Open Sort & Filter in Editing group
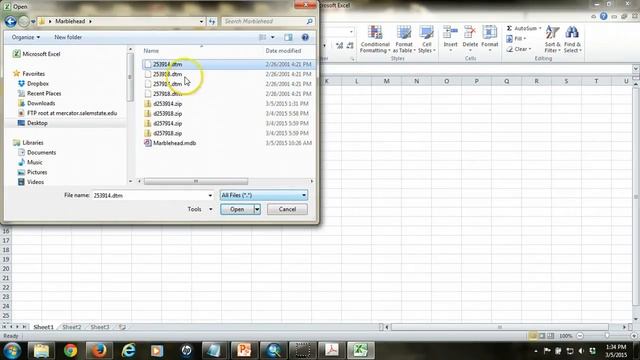This screenshot has width=640, height=360. [x=552, y=39]
